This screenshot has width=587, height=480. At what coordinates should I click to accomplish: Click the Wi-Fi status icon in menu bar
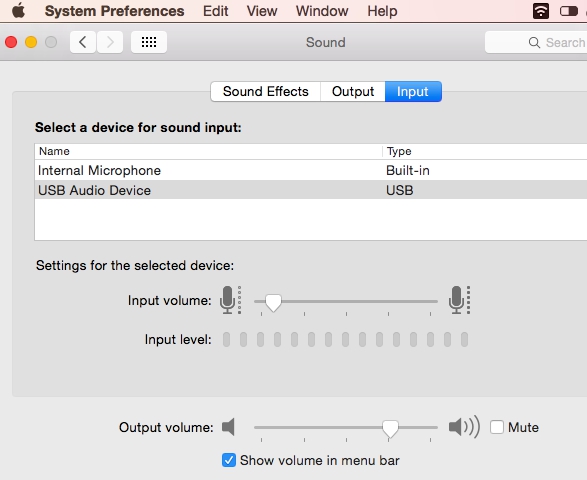541,11
